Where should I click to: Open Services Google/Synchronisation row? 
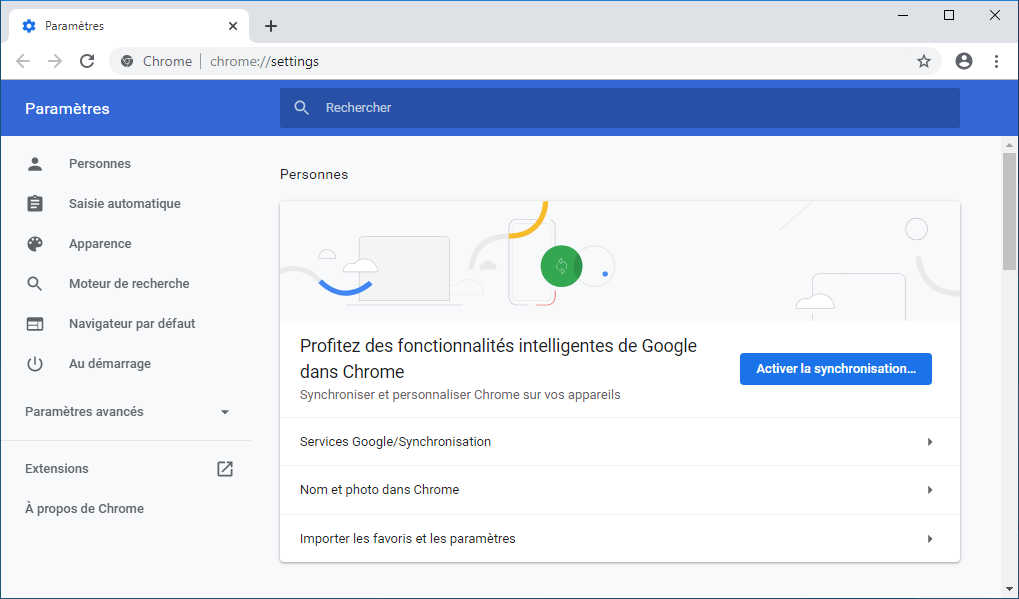pyautogui.click(x=619, y=442)
